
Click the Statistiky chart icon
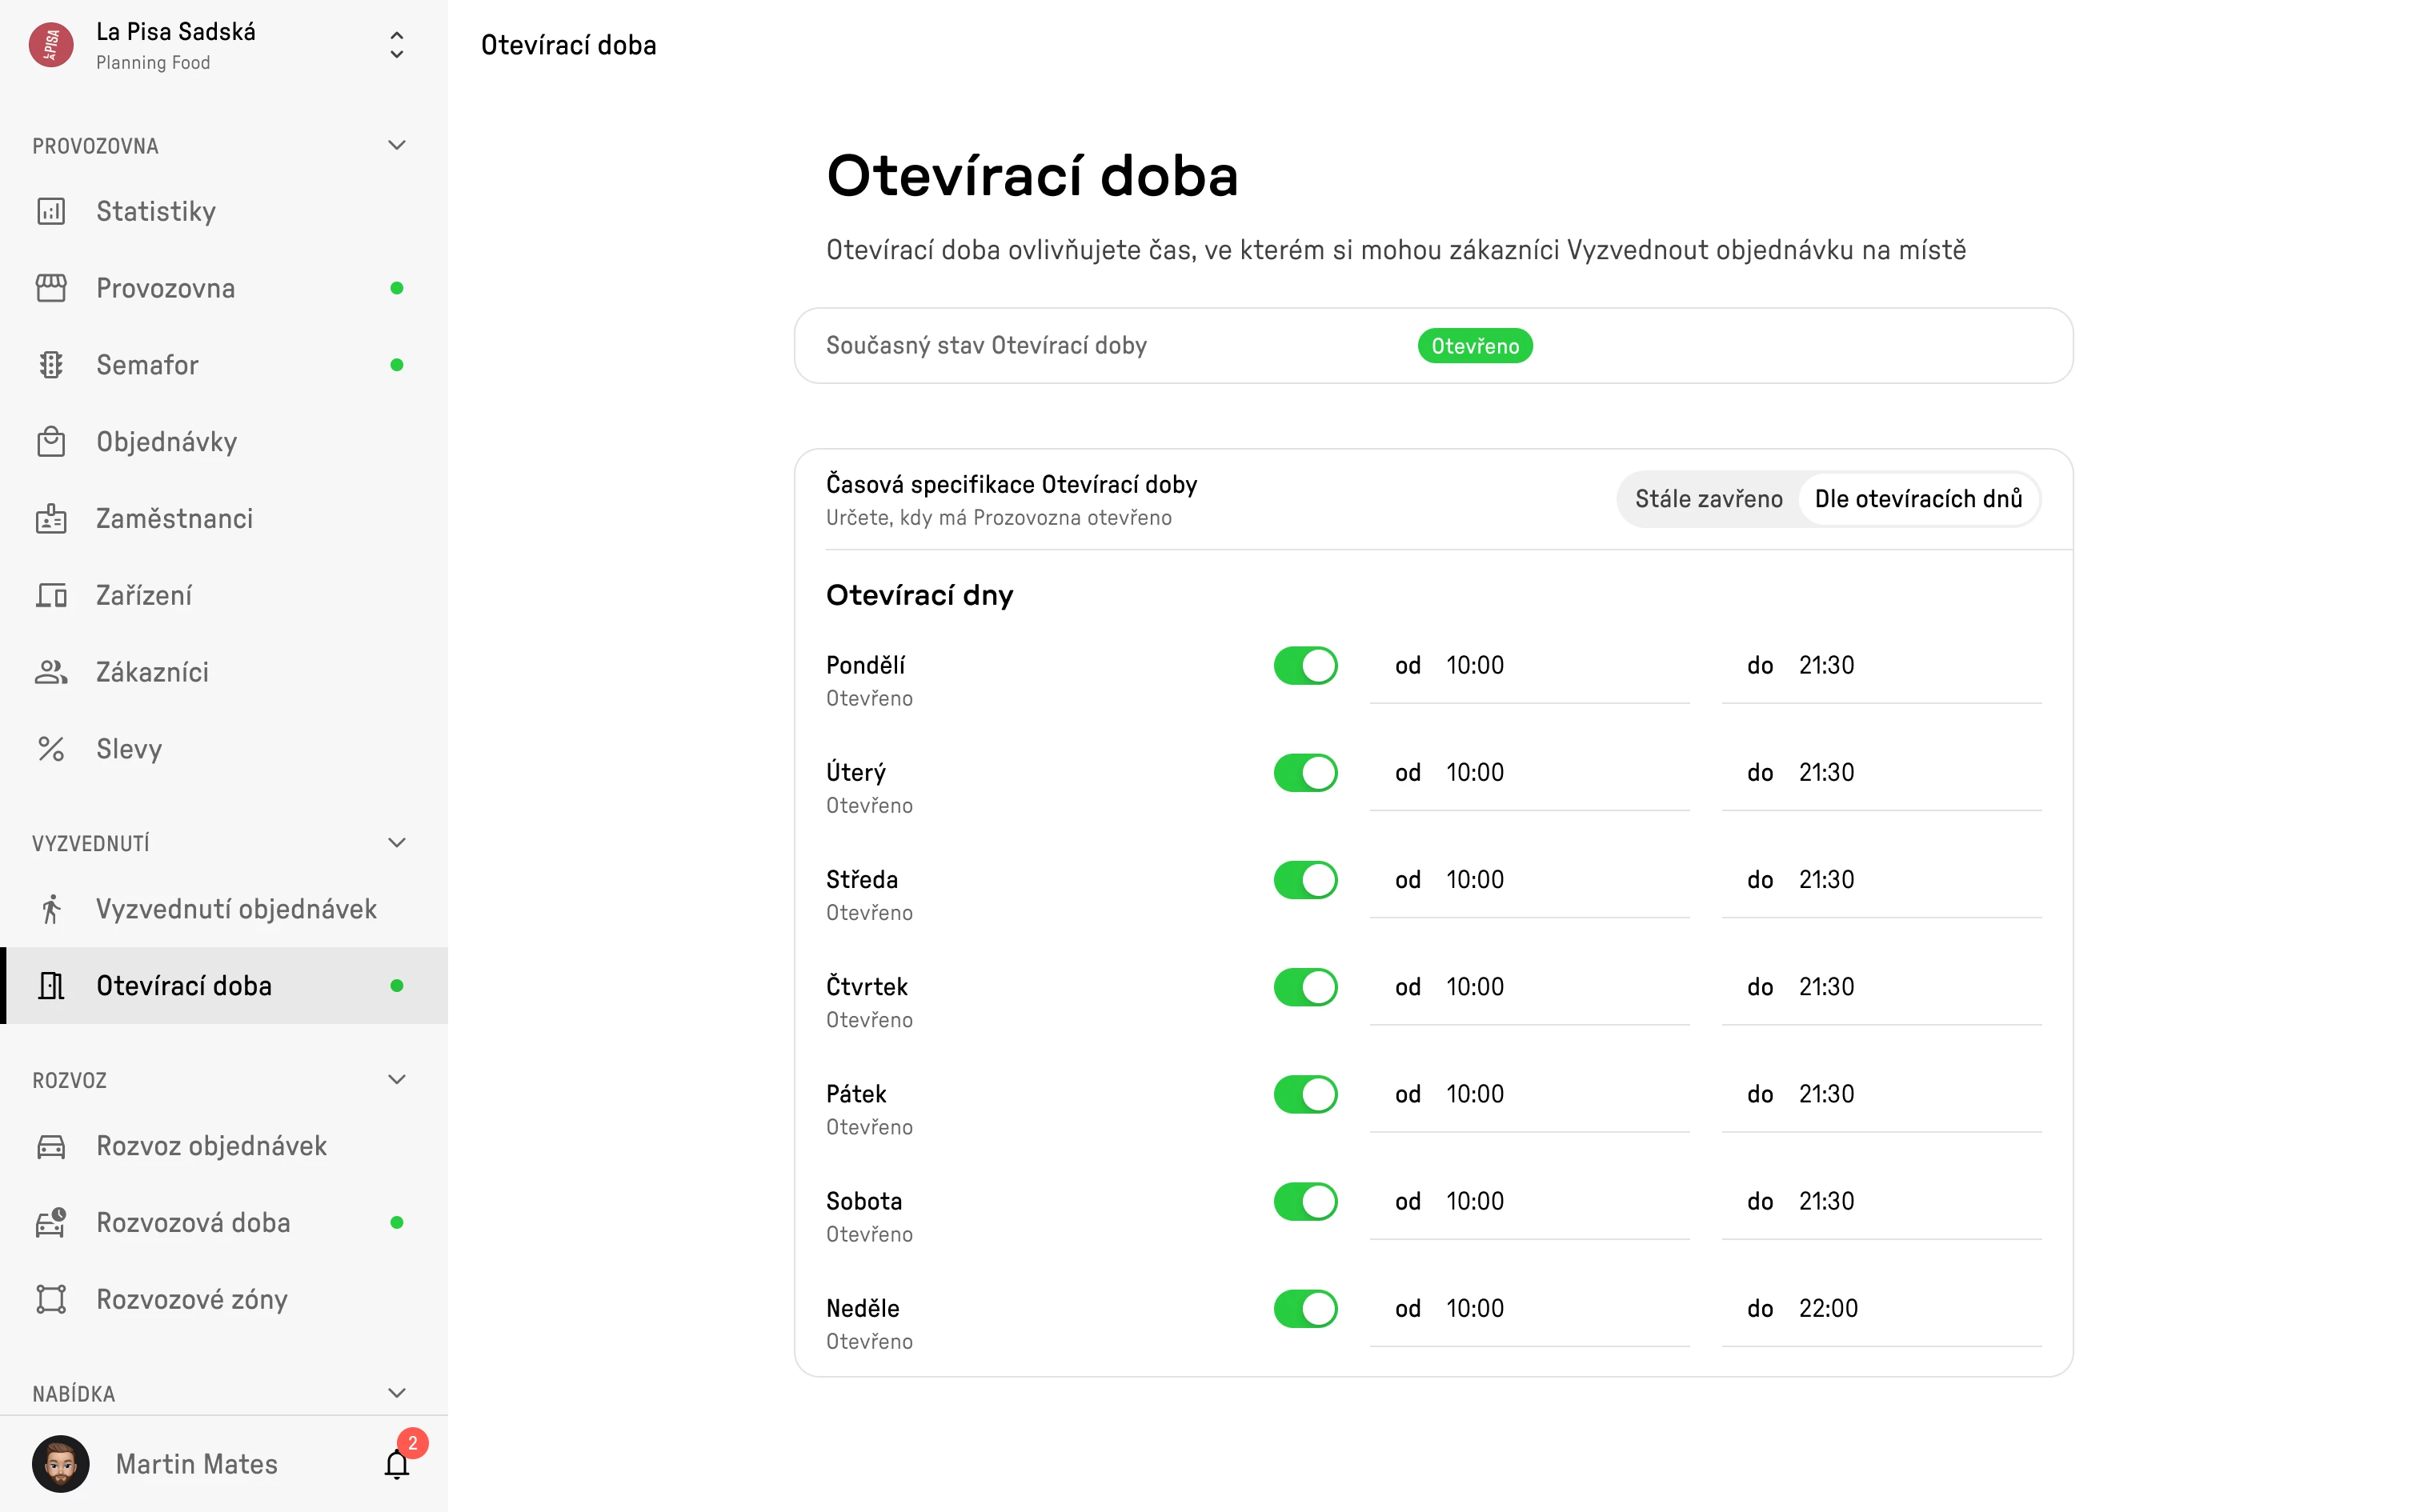coord(51,211)
